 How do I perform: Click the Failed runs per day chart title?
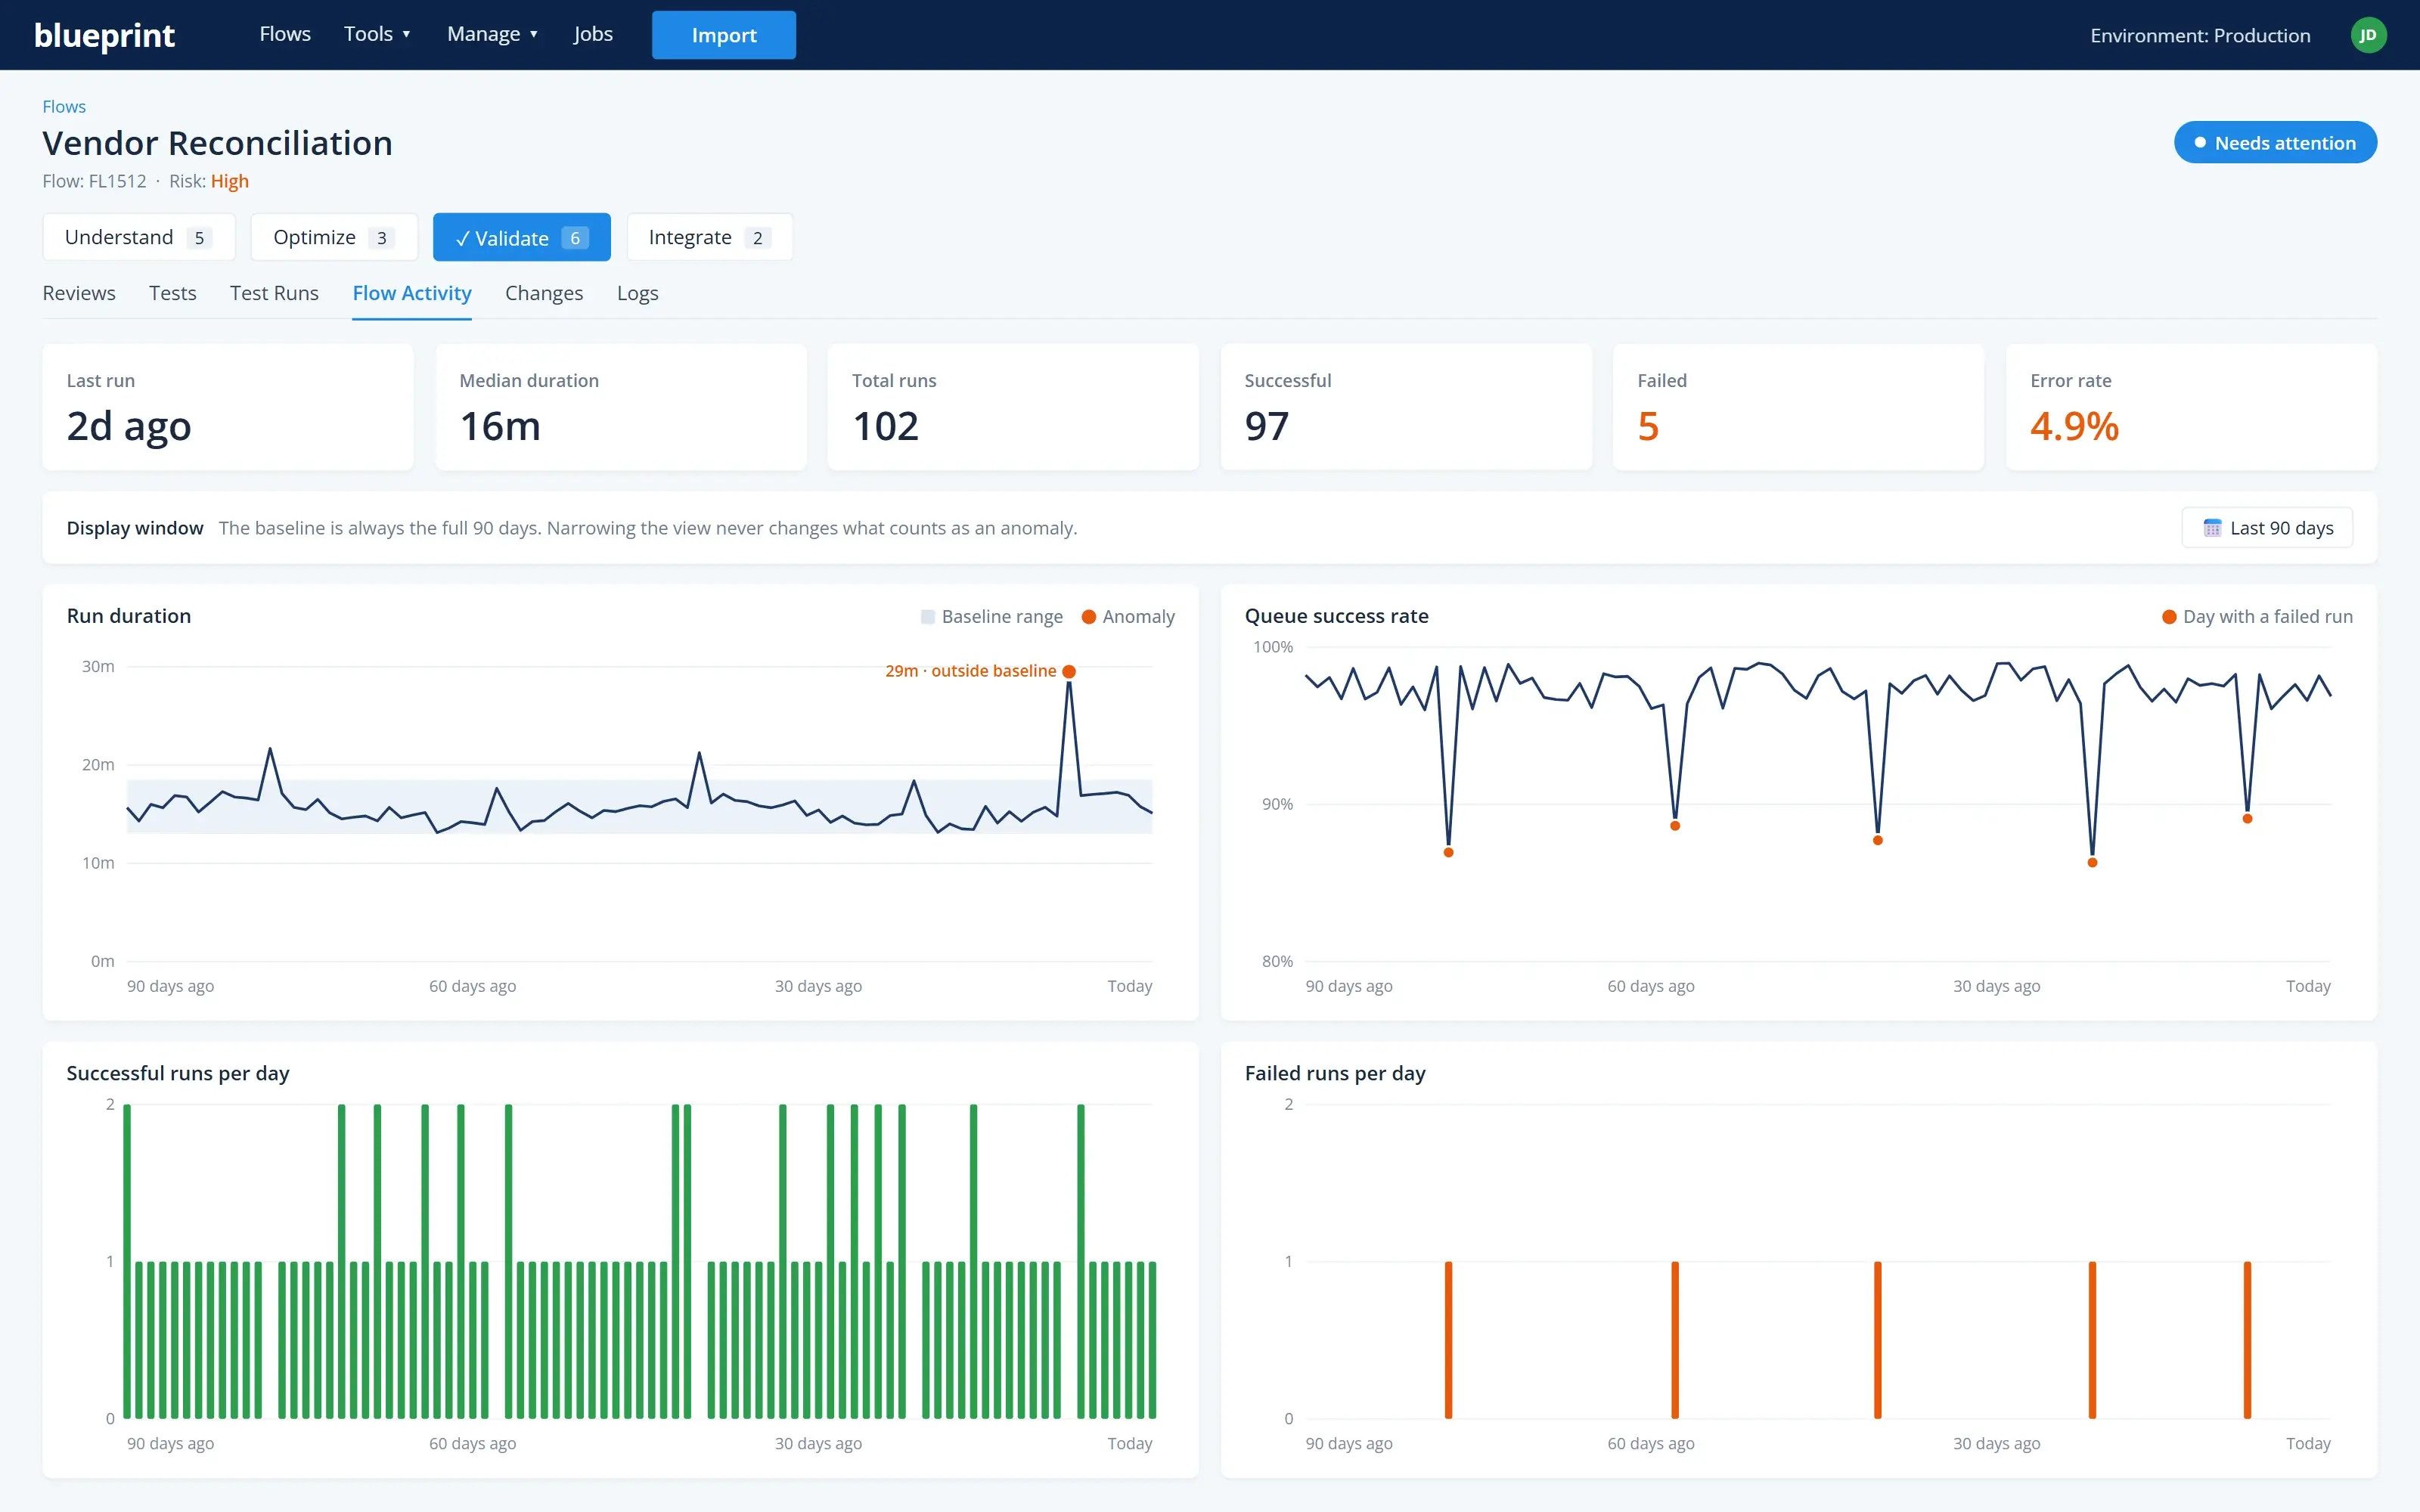point(1335,1073)
